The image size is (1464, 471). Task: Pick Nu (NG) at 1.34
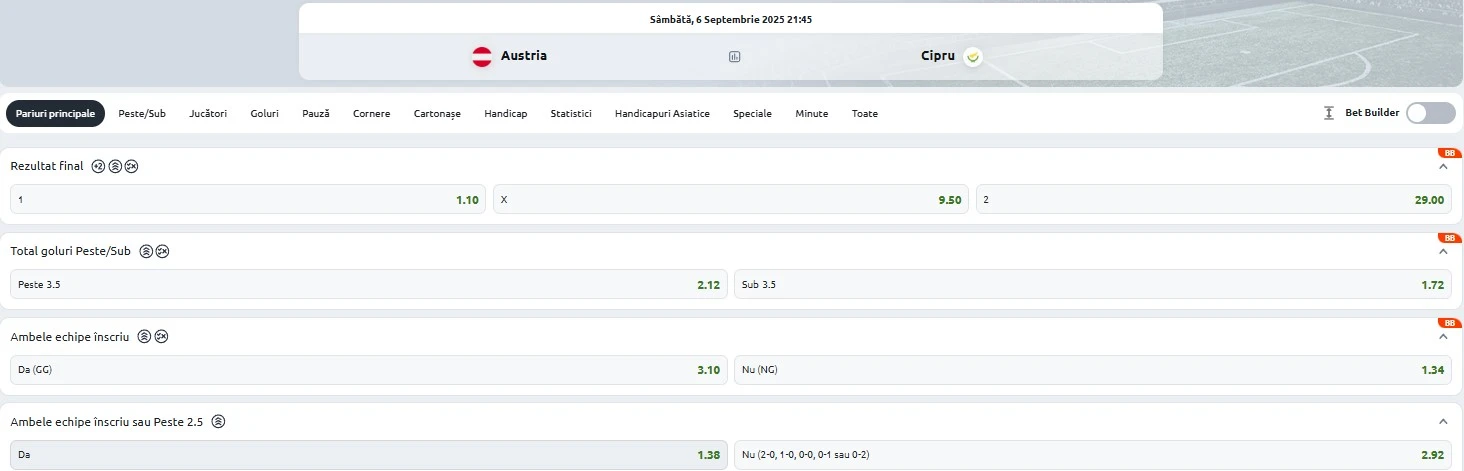[1093, 370]
